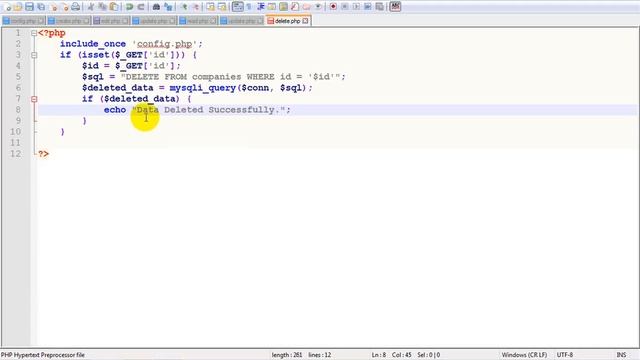This screenshot has width=640, height=360.
Task: Close the read.php tab
Action: (x=213, y=21)
